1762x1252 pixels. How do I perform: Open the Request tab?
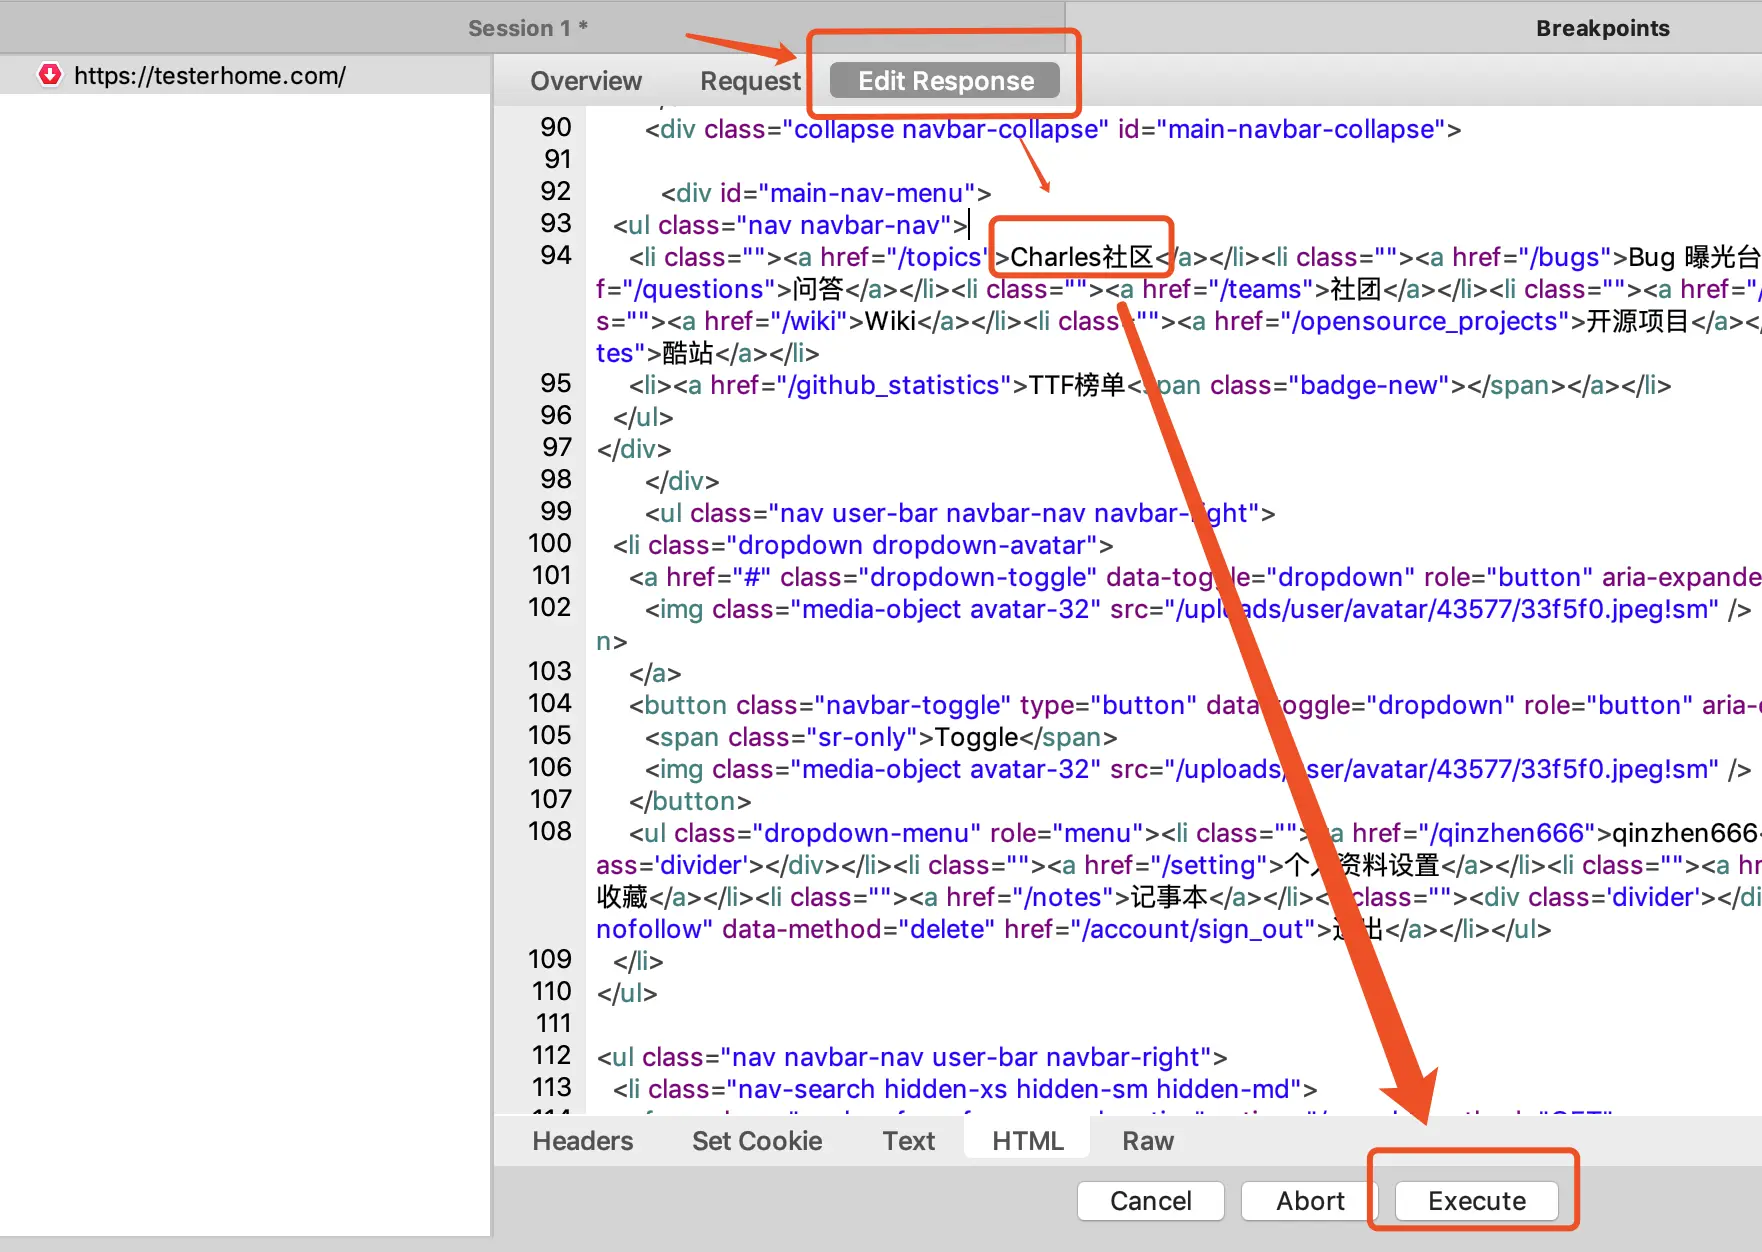(x=750, y=81)
